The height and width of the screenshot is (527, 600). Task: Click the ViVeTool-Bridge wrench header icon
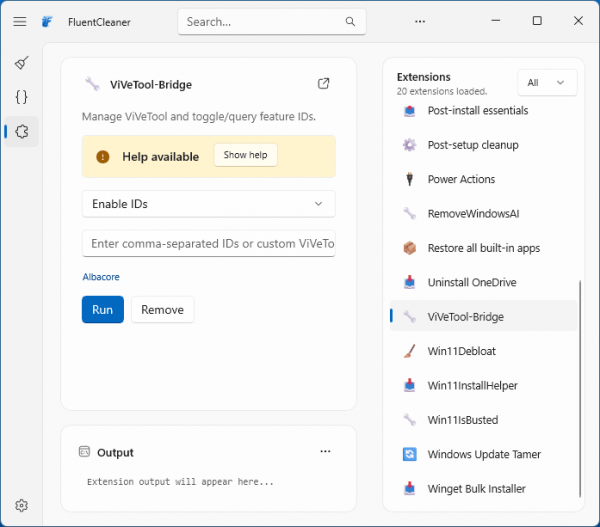click(92, 84)
